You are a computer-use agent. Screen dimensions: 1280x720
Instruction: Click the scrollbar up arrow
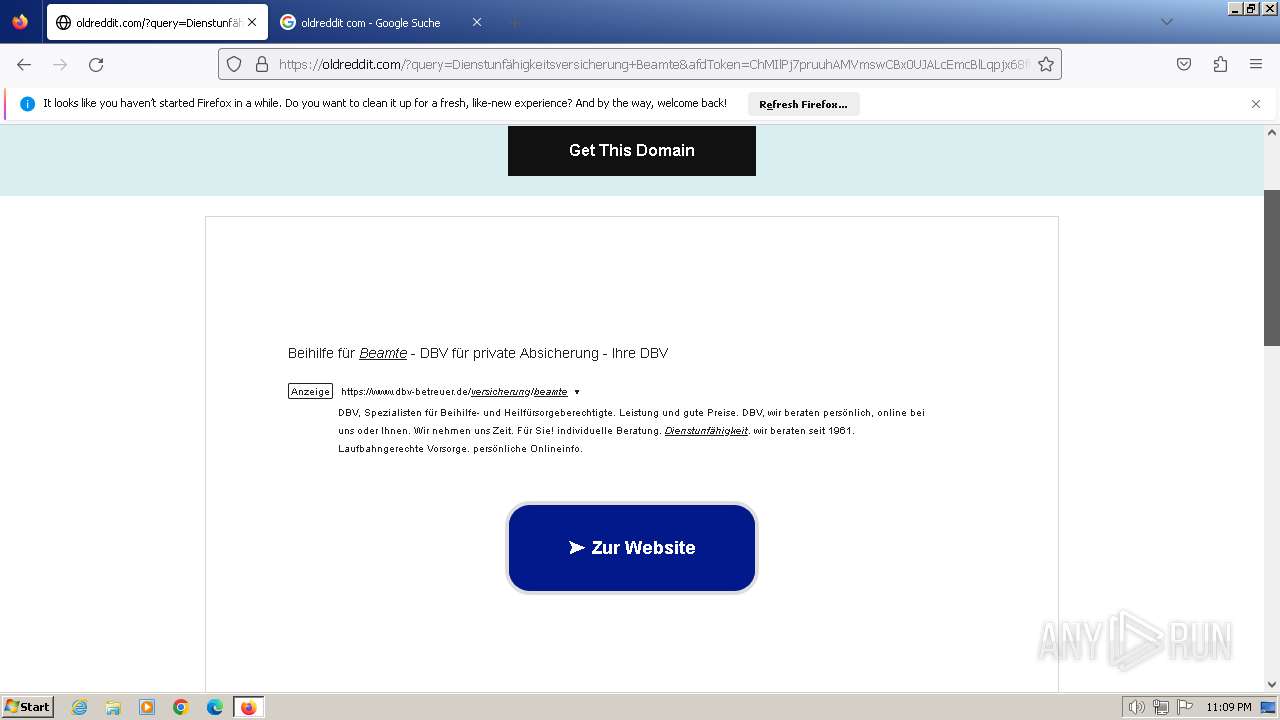coord(1272,132)
